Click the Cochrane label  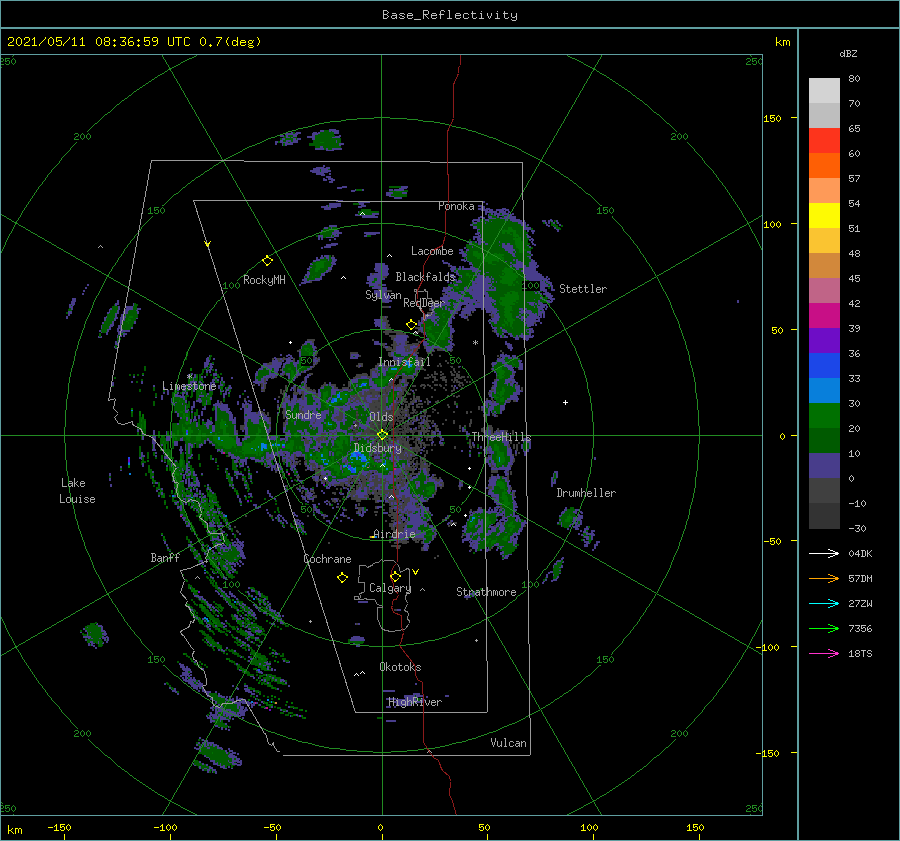[327, 559]
